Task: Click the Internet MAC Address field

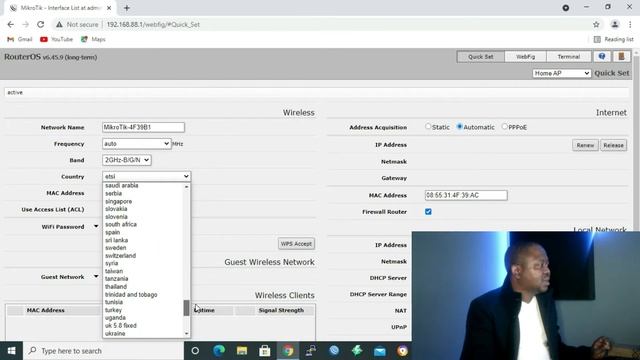Action: point(466,195)
